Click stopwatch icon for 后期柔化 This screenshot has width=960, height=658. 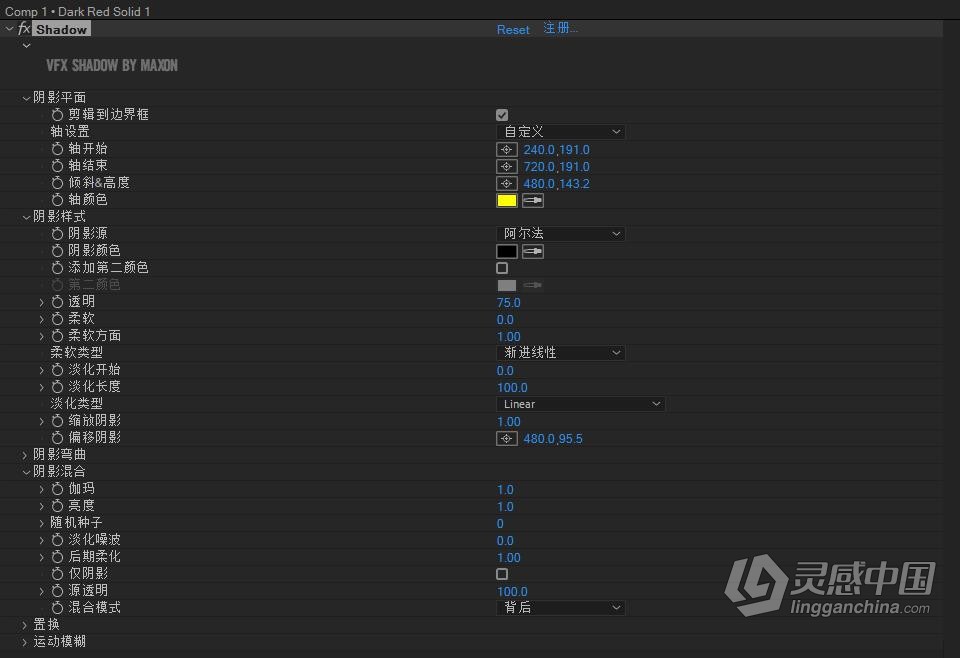[x=57, y=557]
